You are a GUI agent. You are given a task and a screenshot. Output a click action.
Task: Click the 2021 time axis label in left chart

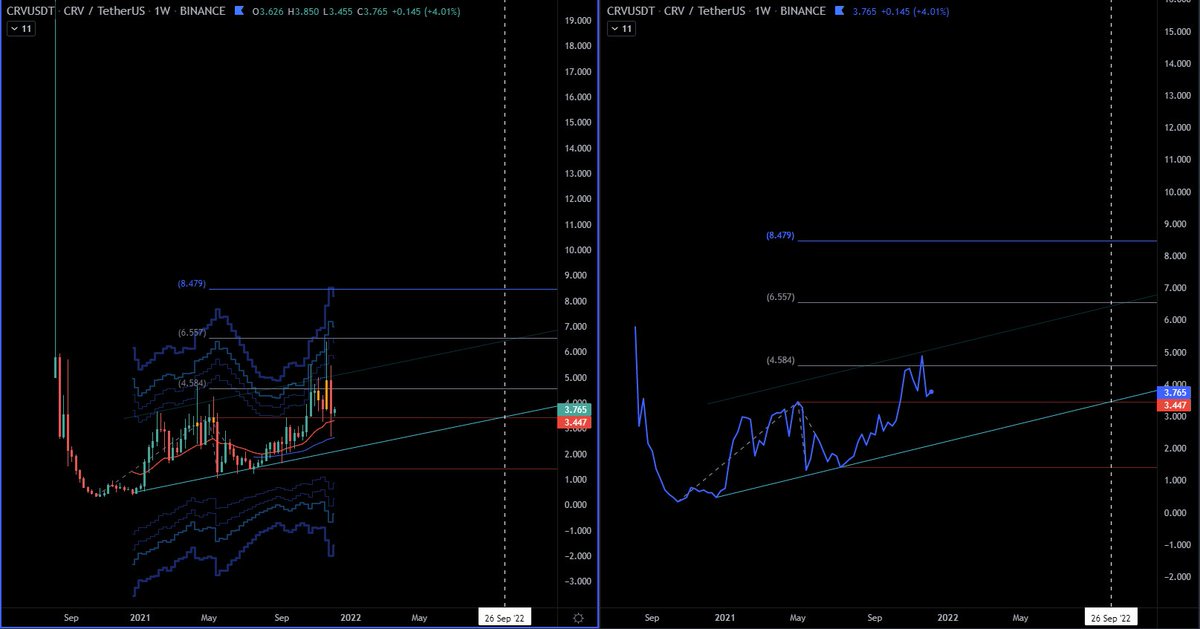pyautogui.click(x=139, y=618)
